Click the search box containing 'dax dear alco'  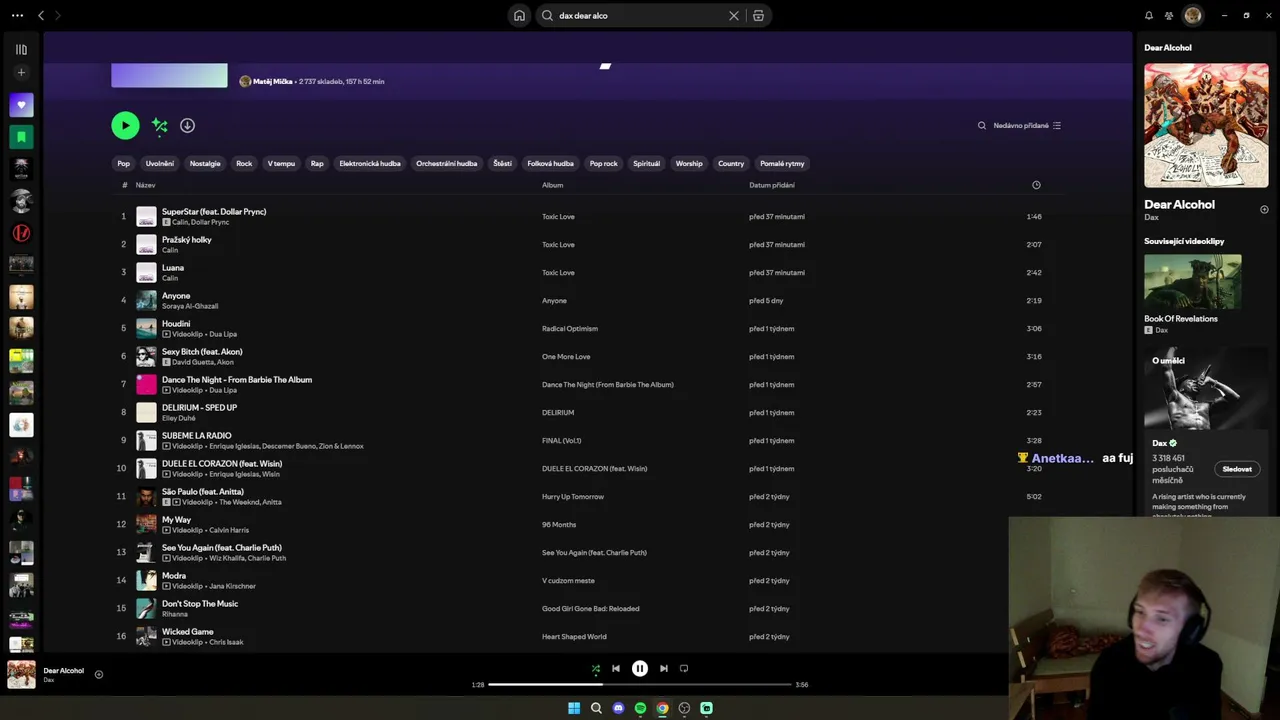tap(640, 15)
